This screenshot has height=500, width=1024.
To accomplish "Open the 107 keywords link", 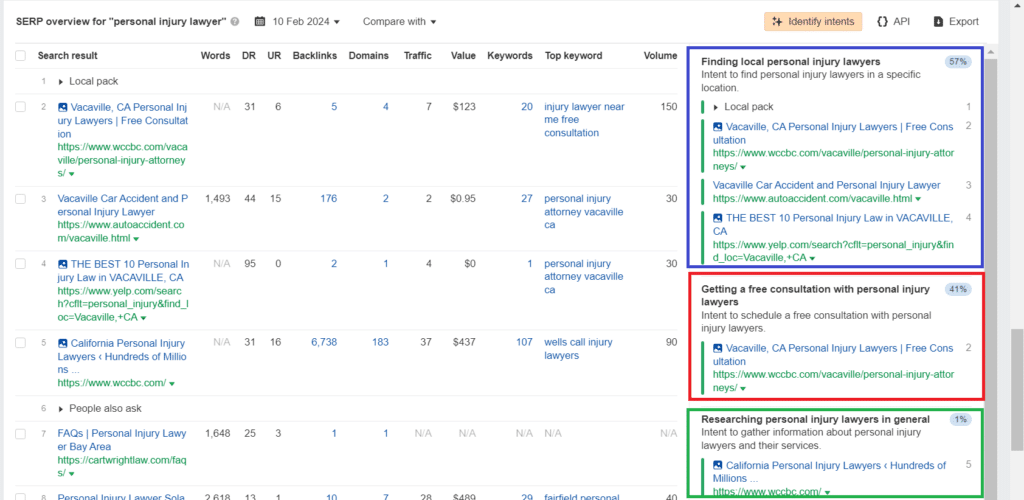I will tap(524, 342).
